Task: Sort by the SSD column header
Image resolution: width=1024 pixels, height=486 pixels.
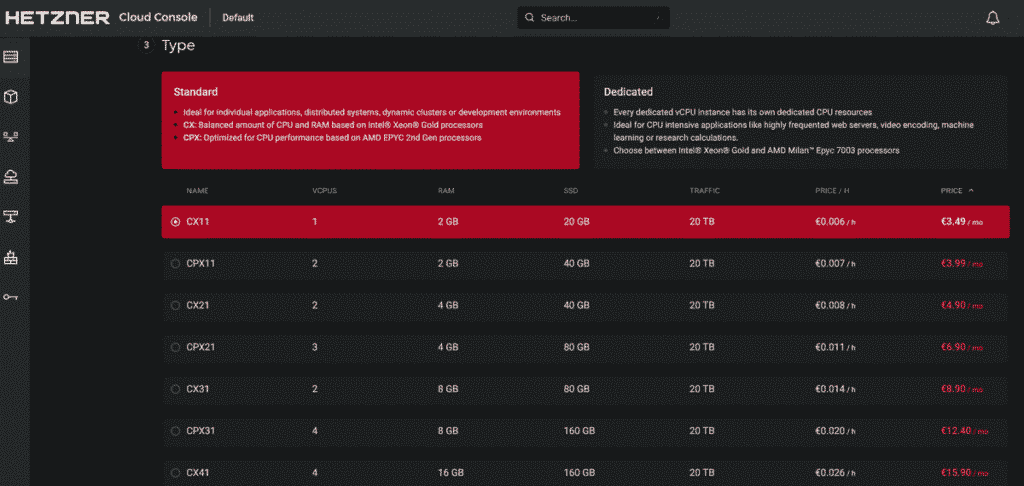Action: [571, 191]
